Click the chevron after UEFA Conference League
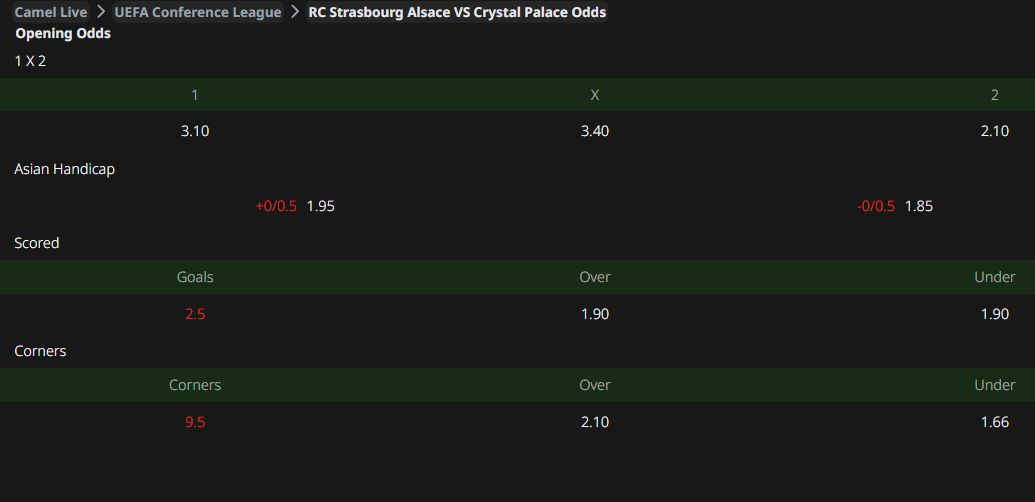The image size is (1035, 502). click(294, 12)
